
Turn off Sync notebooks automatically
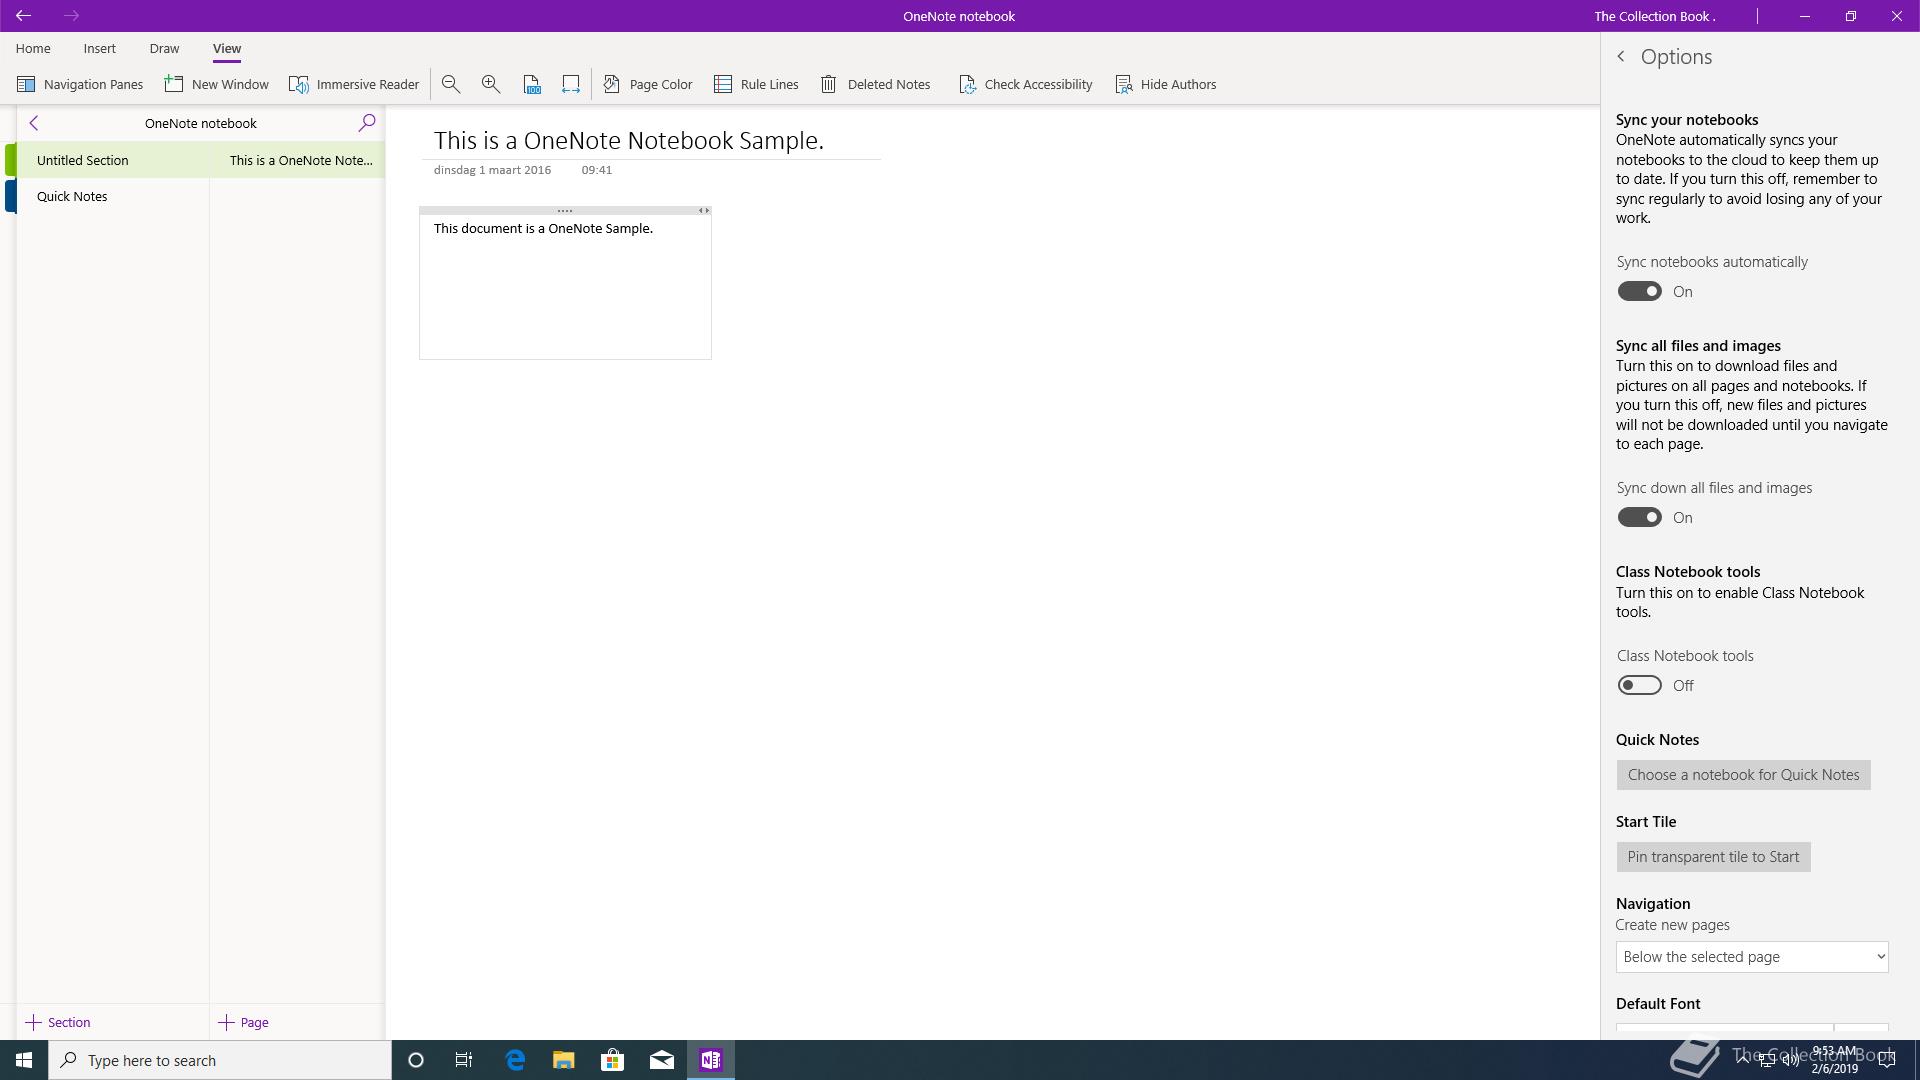click(x=1640, y=291)
